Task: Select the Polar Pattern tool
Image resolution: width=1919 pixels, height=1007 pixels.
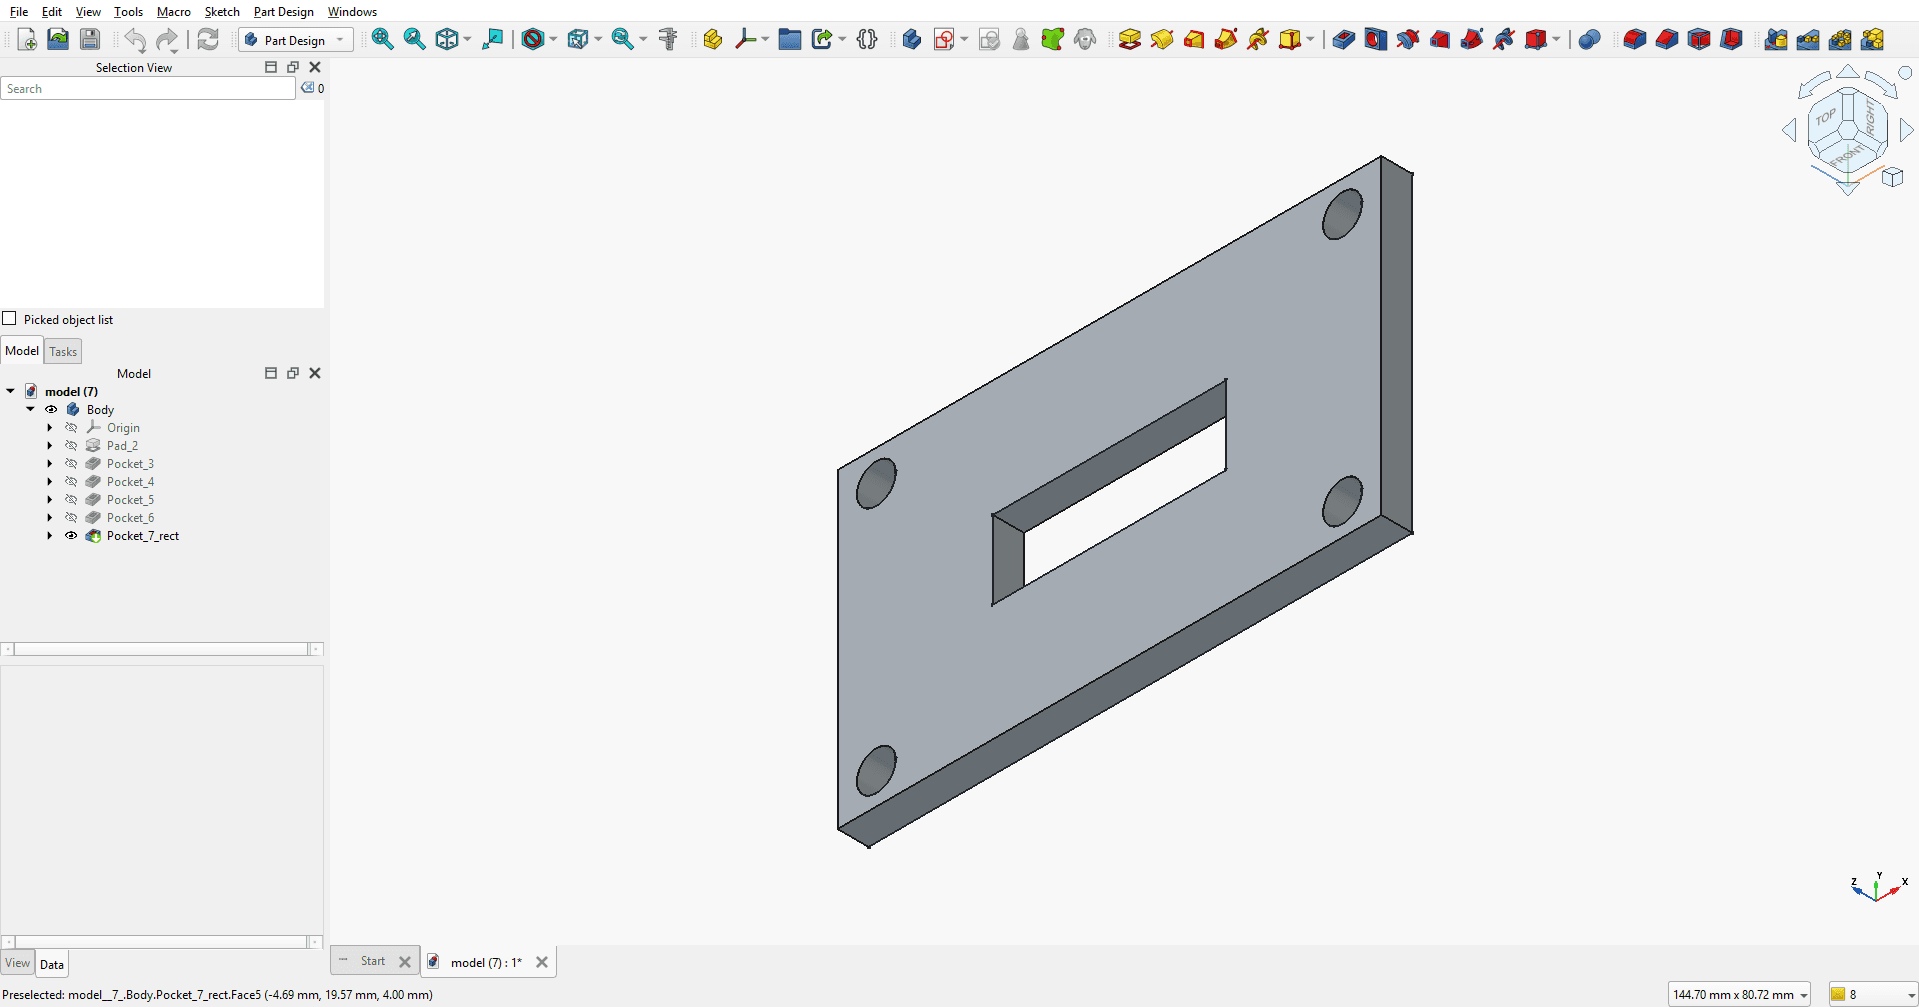Action: pyautogui.click(x=1840, y=40)
